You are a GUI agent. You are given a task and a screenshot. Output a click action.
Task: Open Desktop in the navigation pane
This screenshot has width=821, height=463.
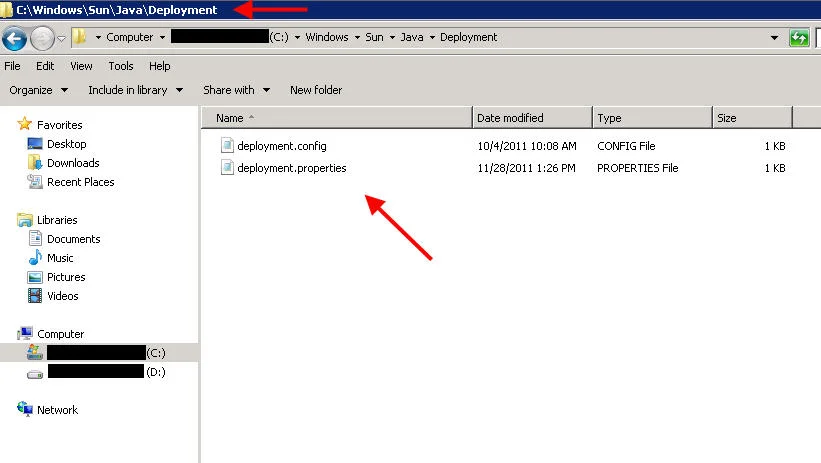pyautogui.click(x=66, y=144)
